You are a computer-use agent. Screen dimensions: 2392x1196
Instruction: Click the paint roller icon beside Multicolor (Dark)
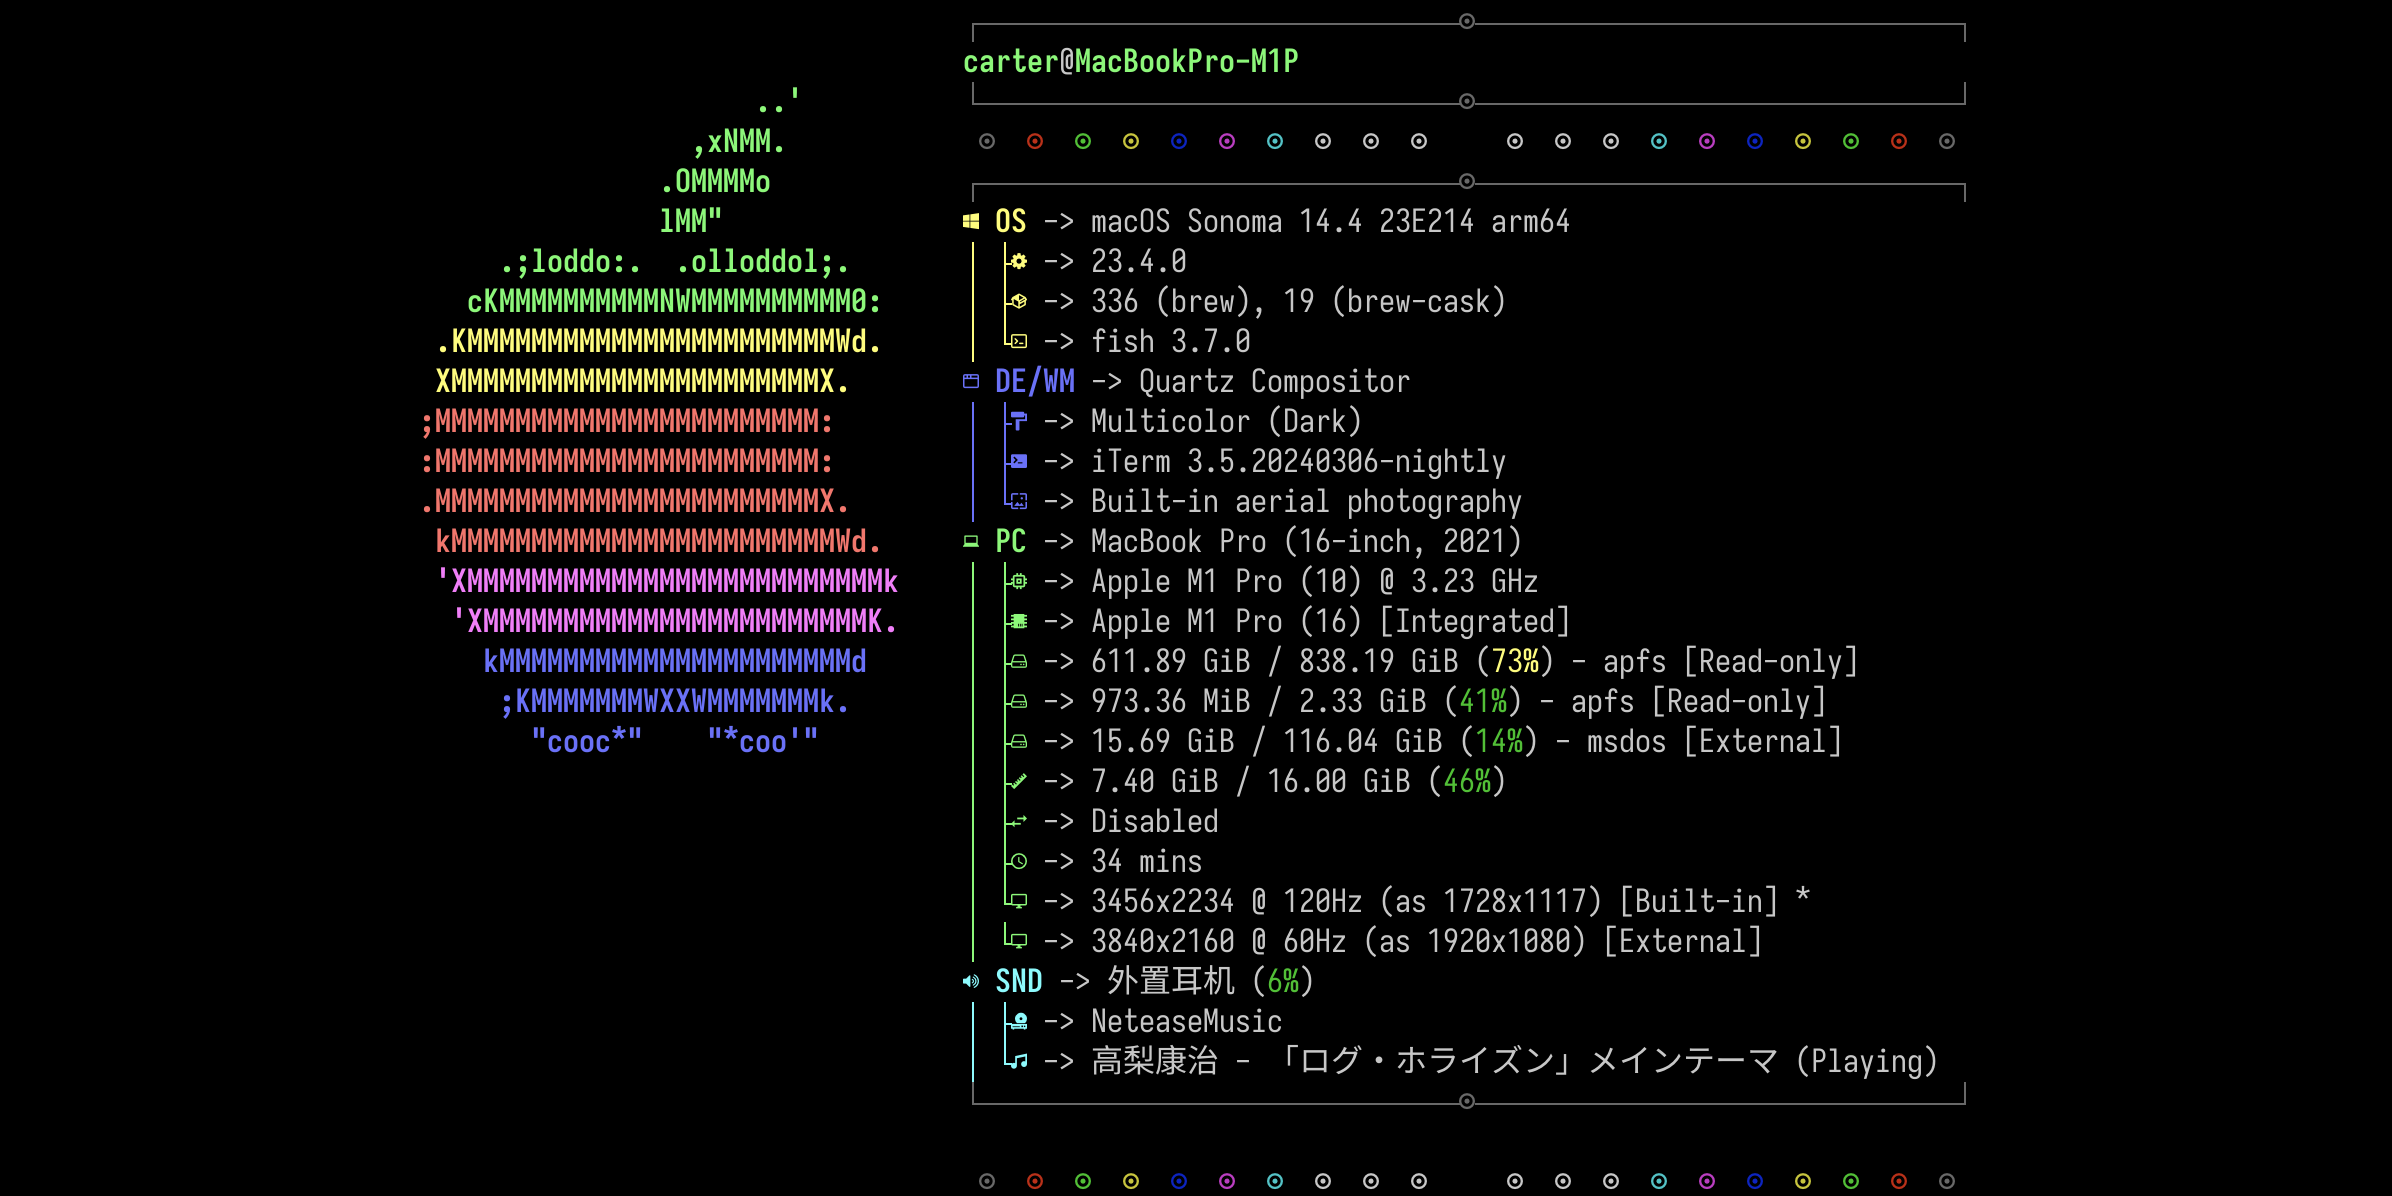point(1019,421)
